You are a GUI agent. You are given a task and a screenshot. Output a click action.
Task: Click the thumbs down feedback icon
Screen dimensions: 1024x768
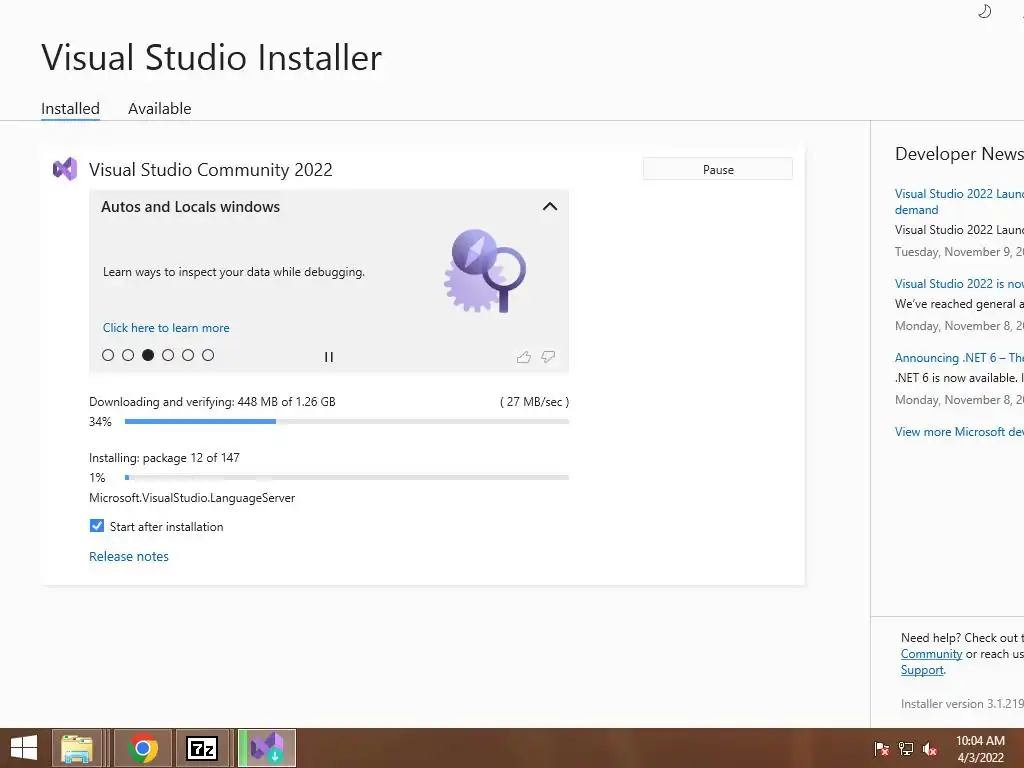548,357
